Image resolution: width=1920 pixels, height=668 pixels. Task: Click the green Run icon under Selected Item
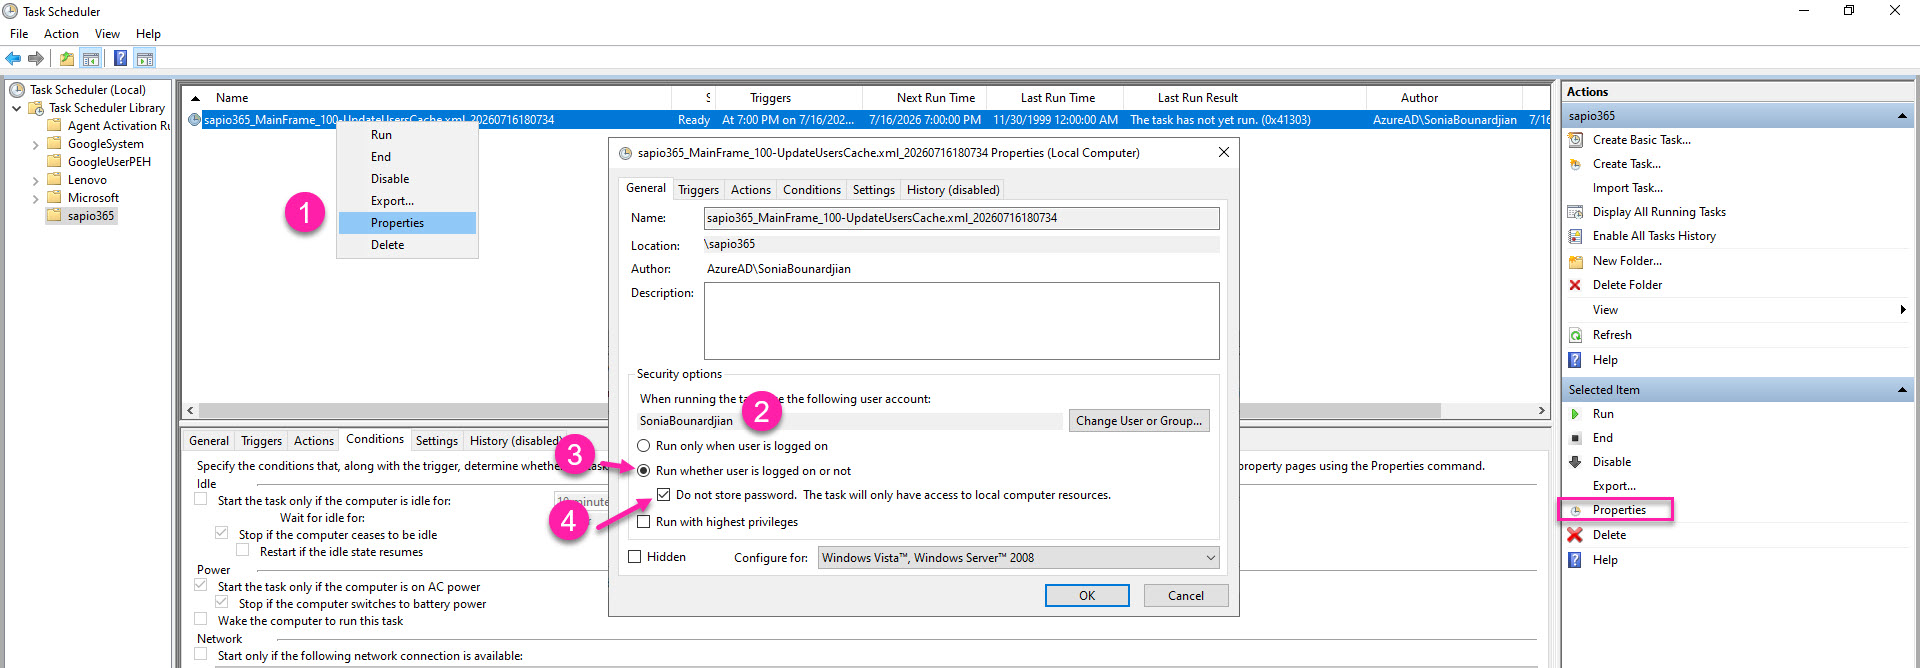tap(1576, 414)
